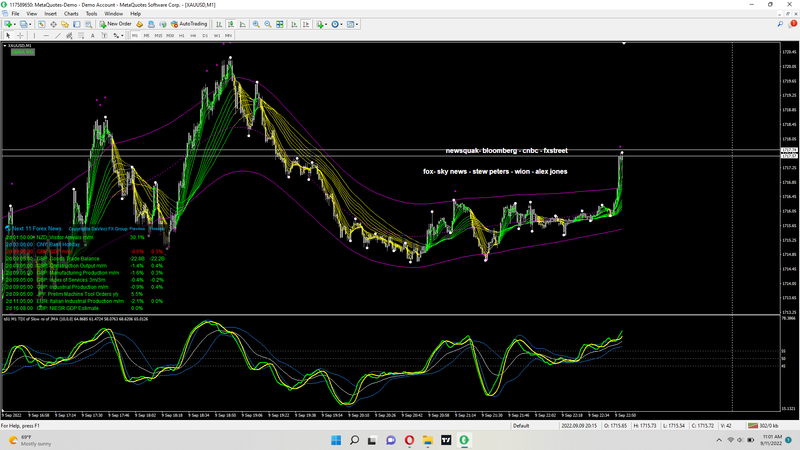800x450 pixels.
Task: Toggle chart auto scroll
Action: [x=294, y=24]
